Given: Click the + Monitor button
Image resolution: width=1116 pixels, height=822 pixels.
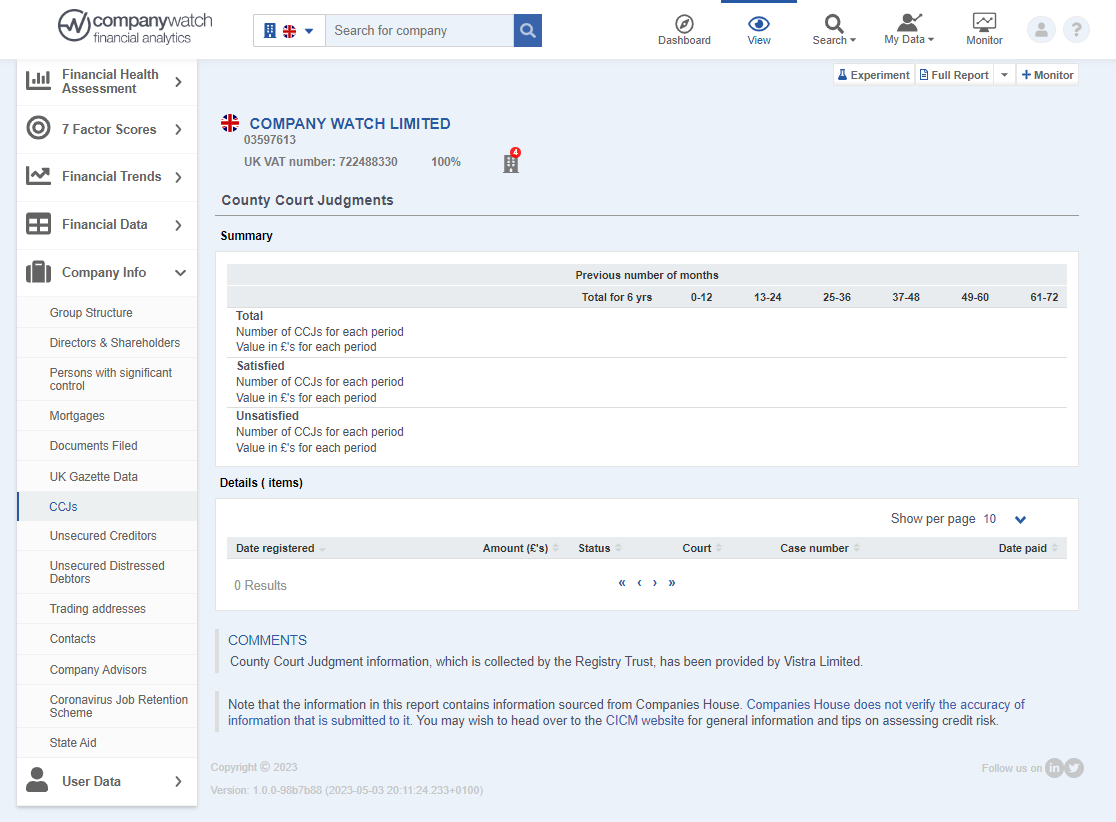Looking at the screenshot, I should pyautogui.click(x=1047, y=75).
